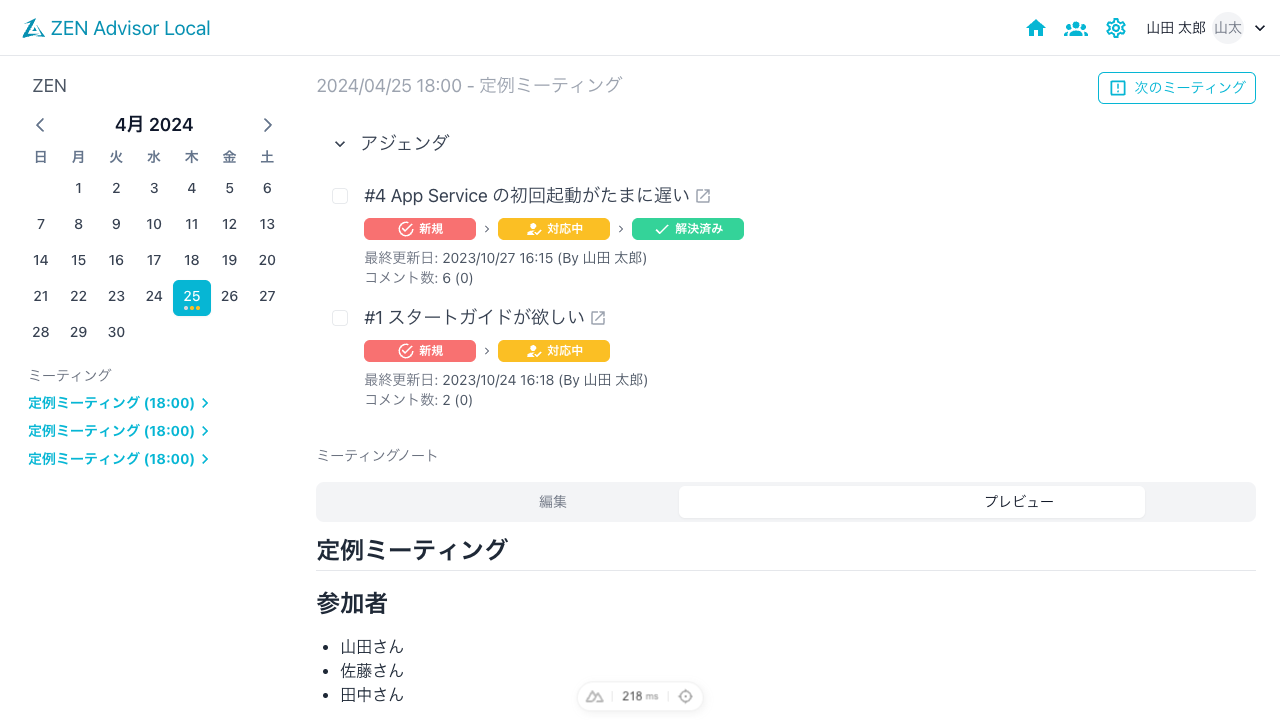Click the 解決済み status badge
1280x720 pixels.
pos(688,229)
